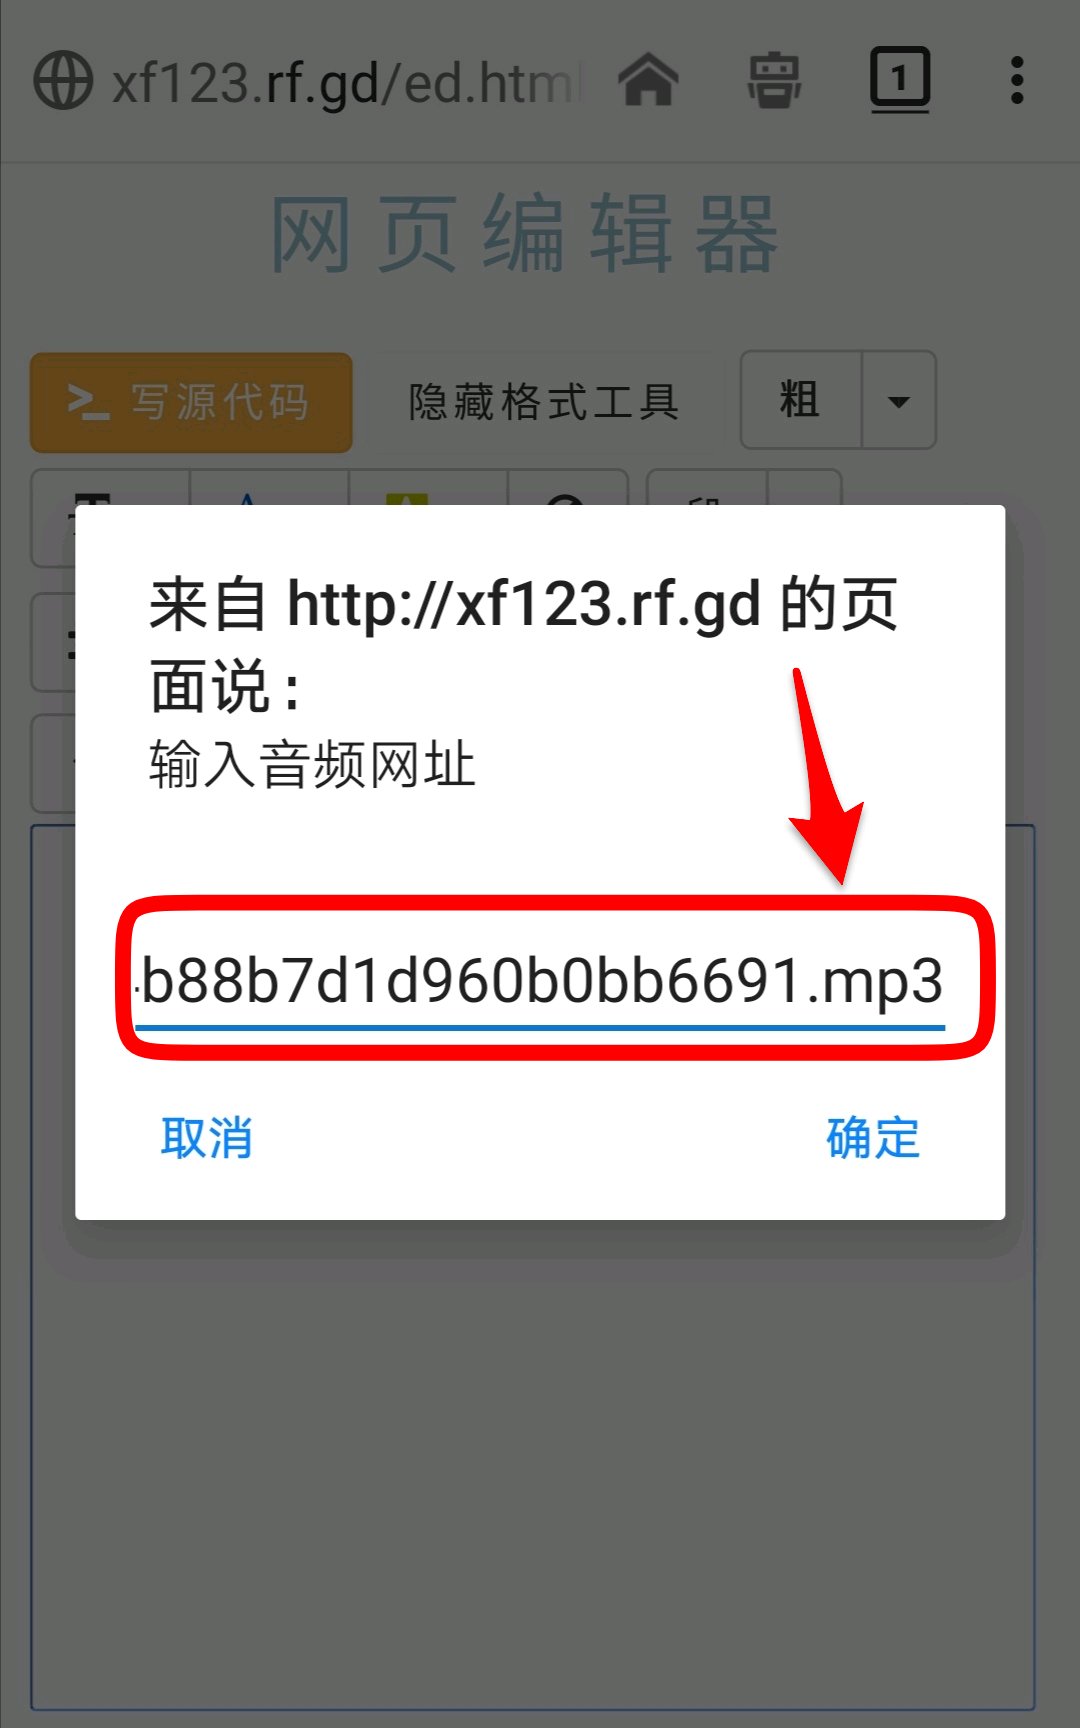Tap the robot icon in browser bar

pyautogui.click(x=774, y=80)
